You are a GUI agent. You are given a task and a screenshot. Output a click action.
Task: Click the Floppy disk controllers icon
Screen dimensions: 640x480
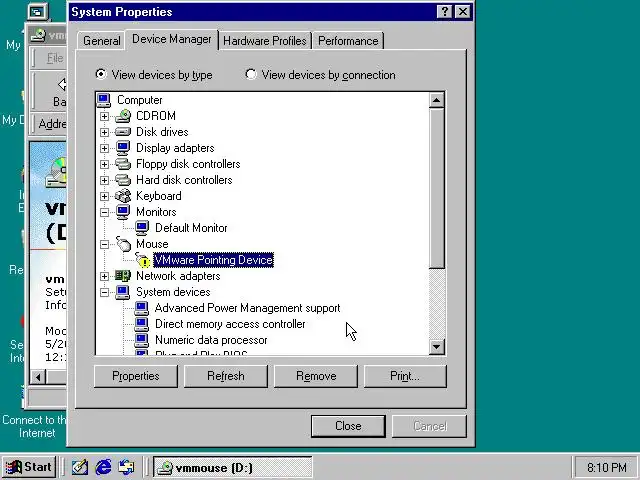coord(122,164)
